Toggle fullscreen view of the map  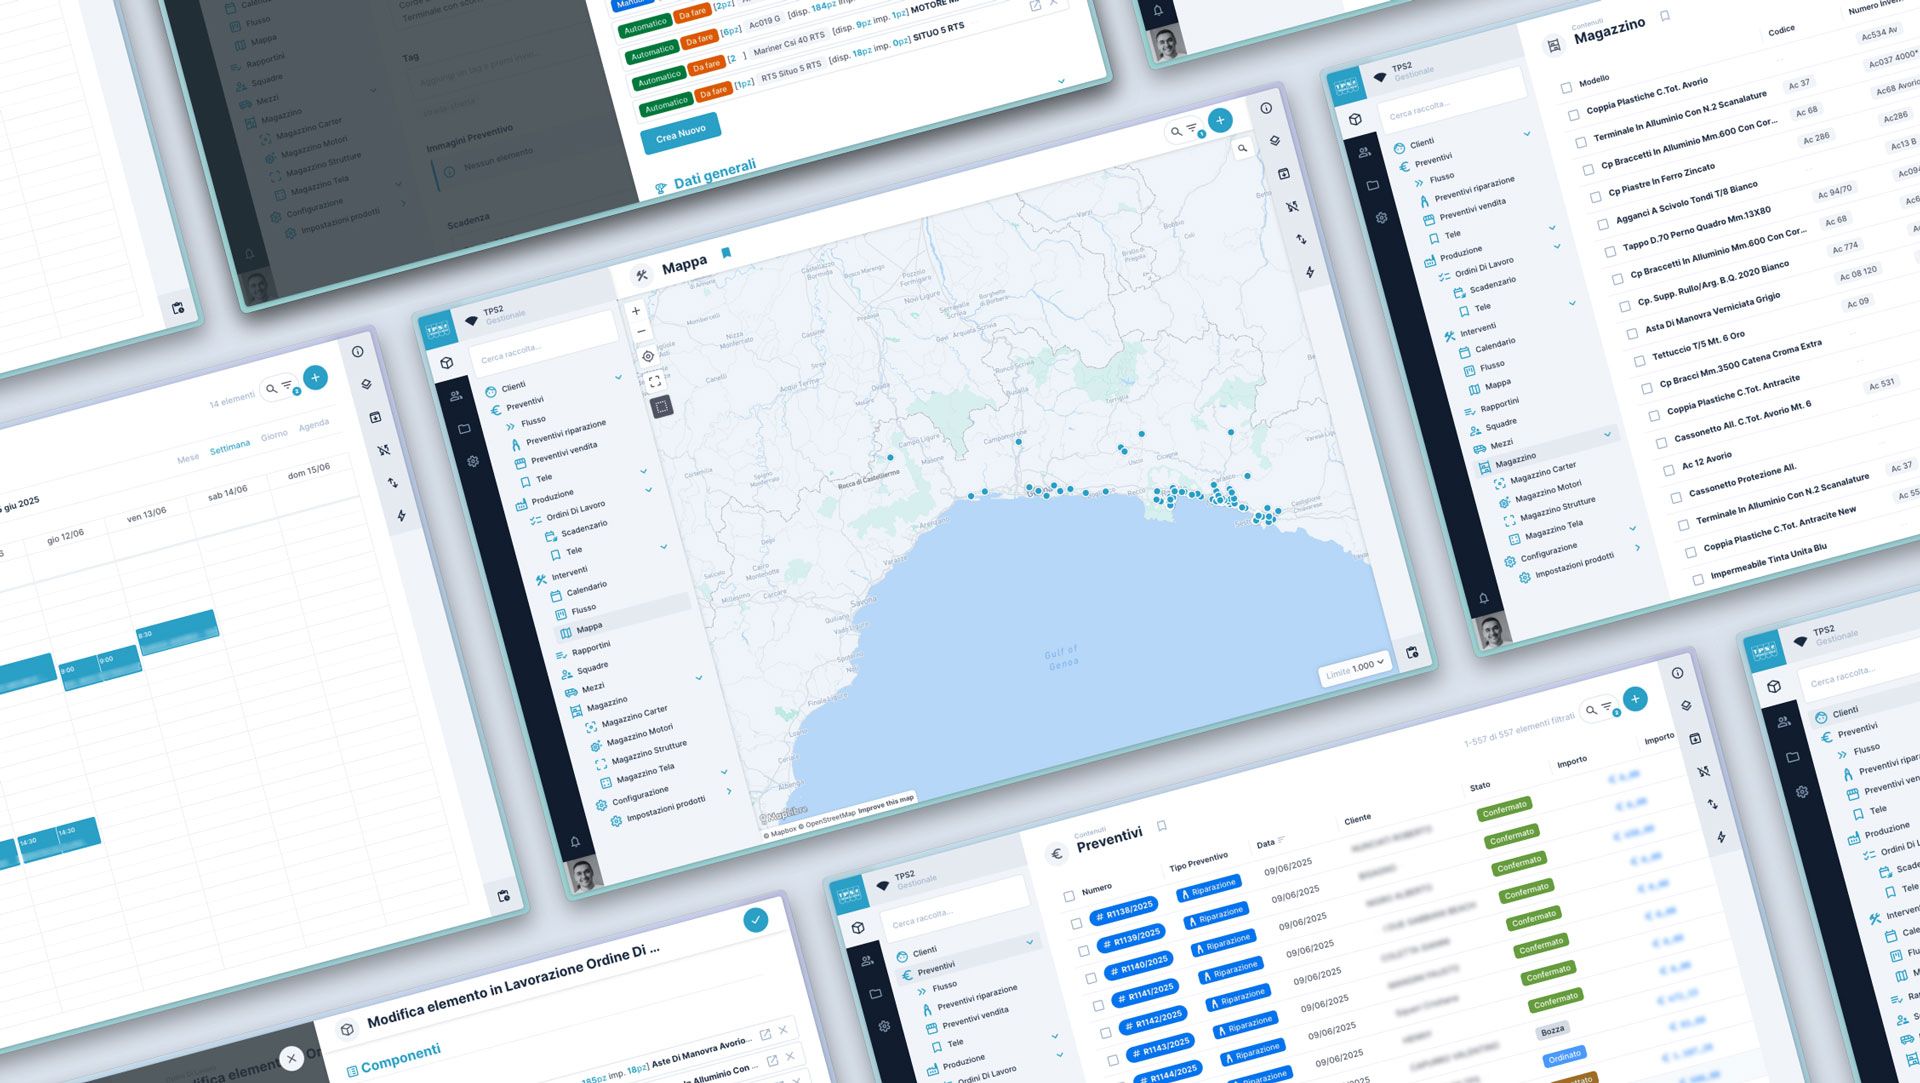pyautogui.click(x=655, y=381)
